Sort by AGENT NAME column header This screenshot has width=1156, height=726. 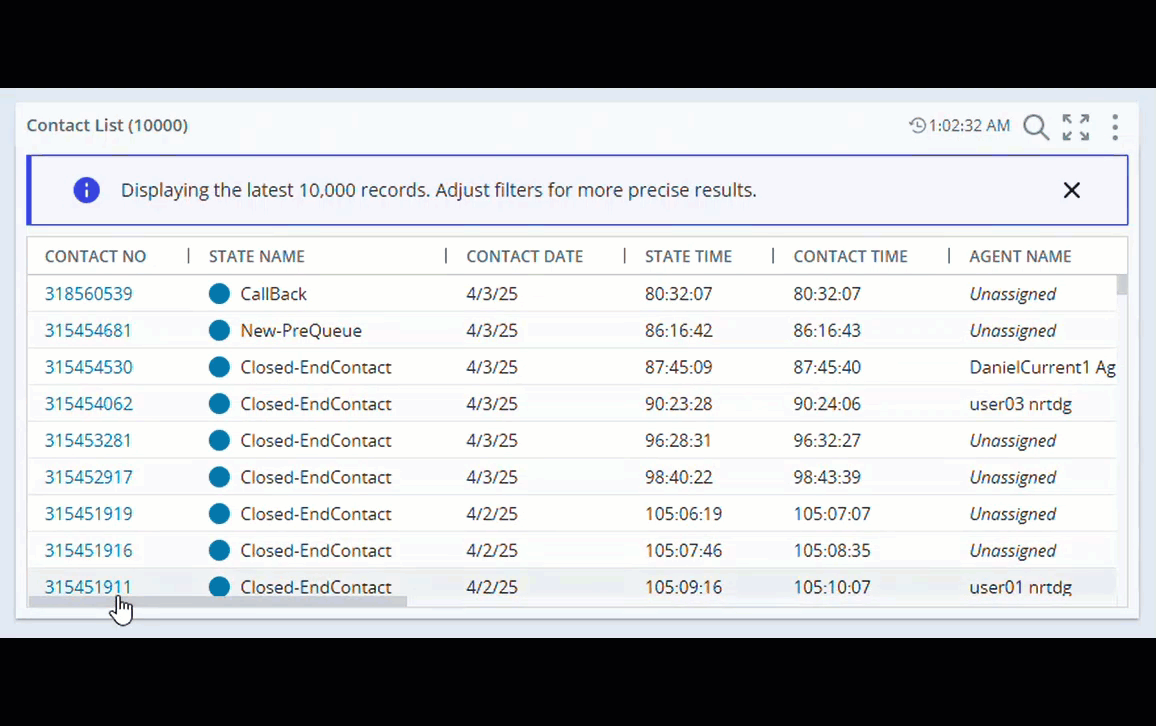[x=1020, y=257]
